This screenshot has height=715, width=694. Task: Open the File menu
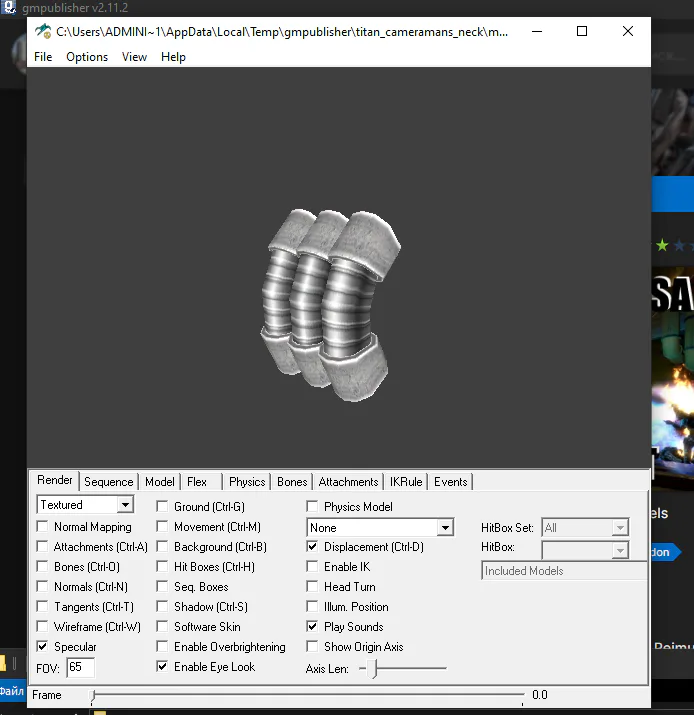point(43,57)
